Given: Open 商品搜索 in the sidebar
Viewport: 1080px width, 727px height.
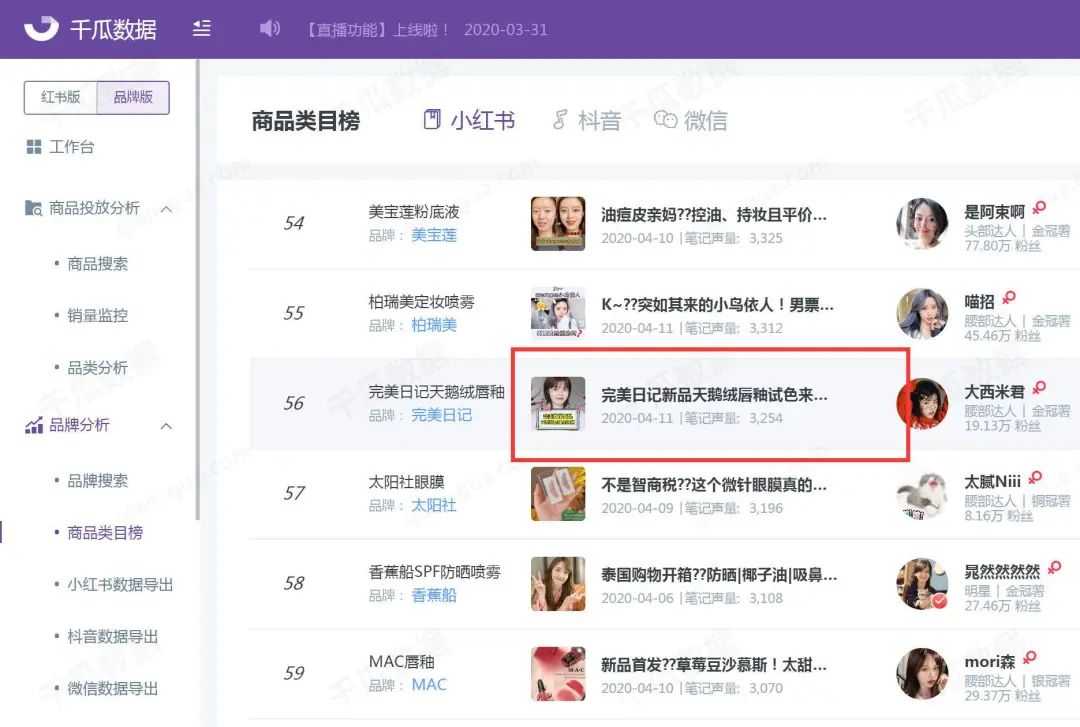Looking at the screenshot, I should click(x=97, y=263).
